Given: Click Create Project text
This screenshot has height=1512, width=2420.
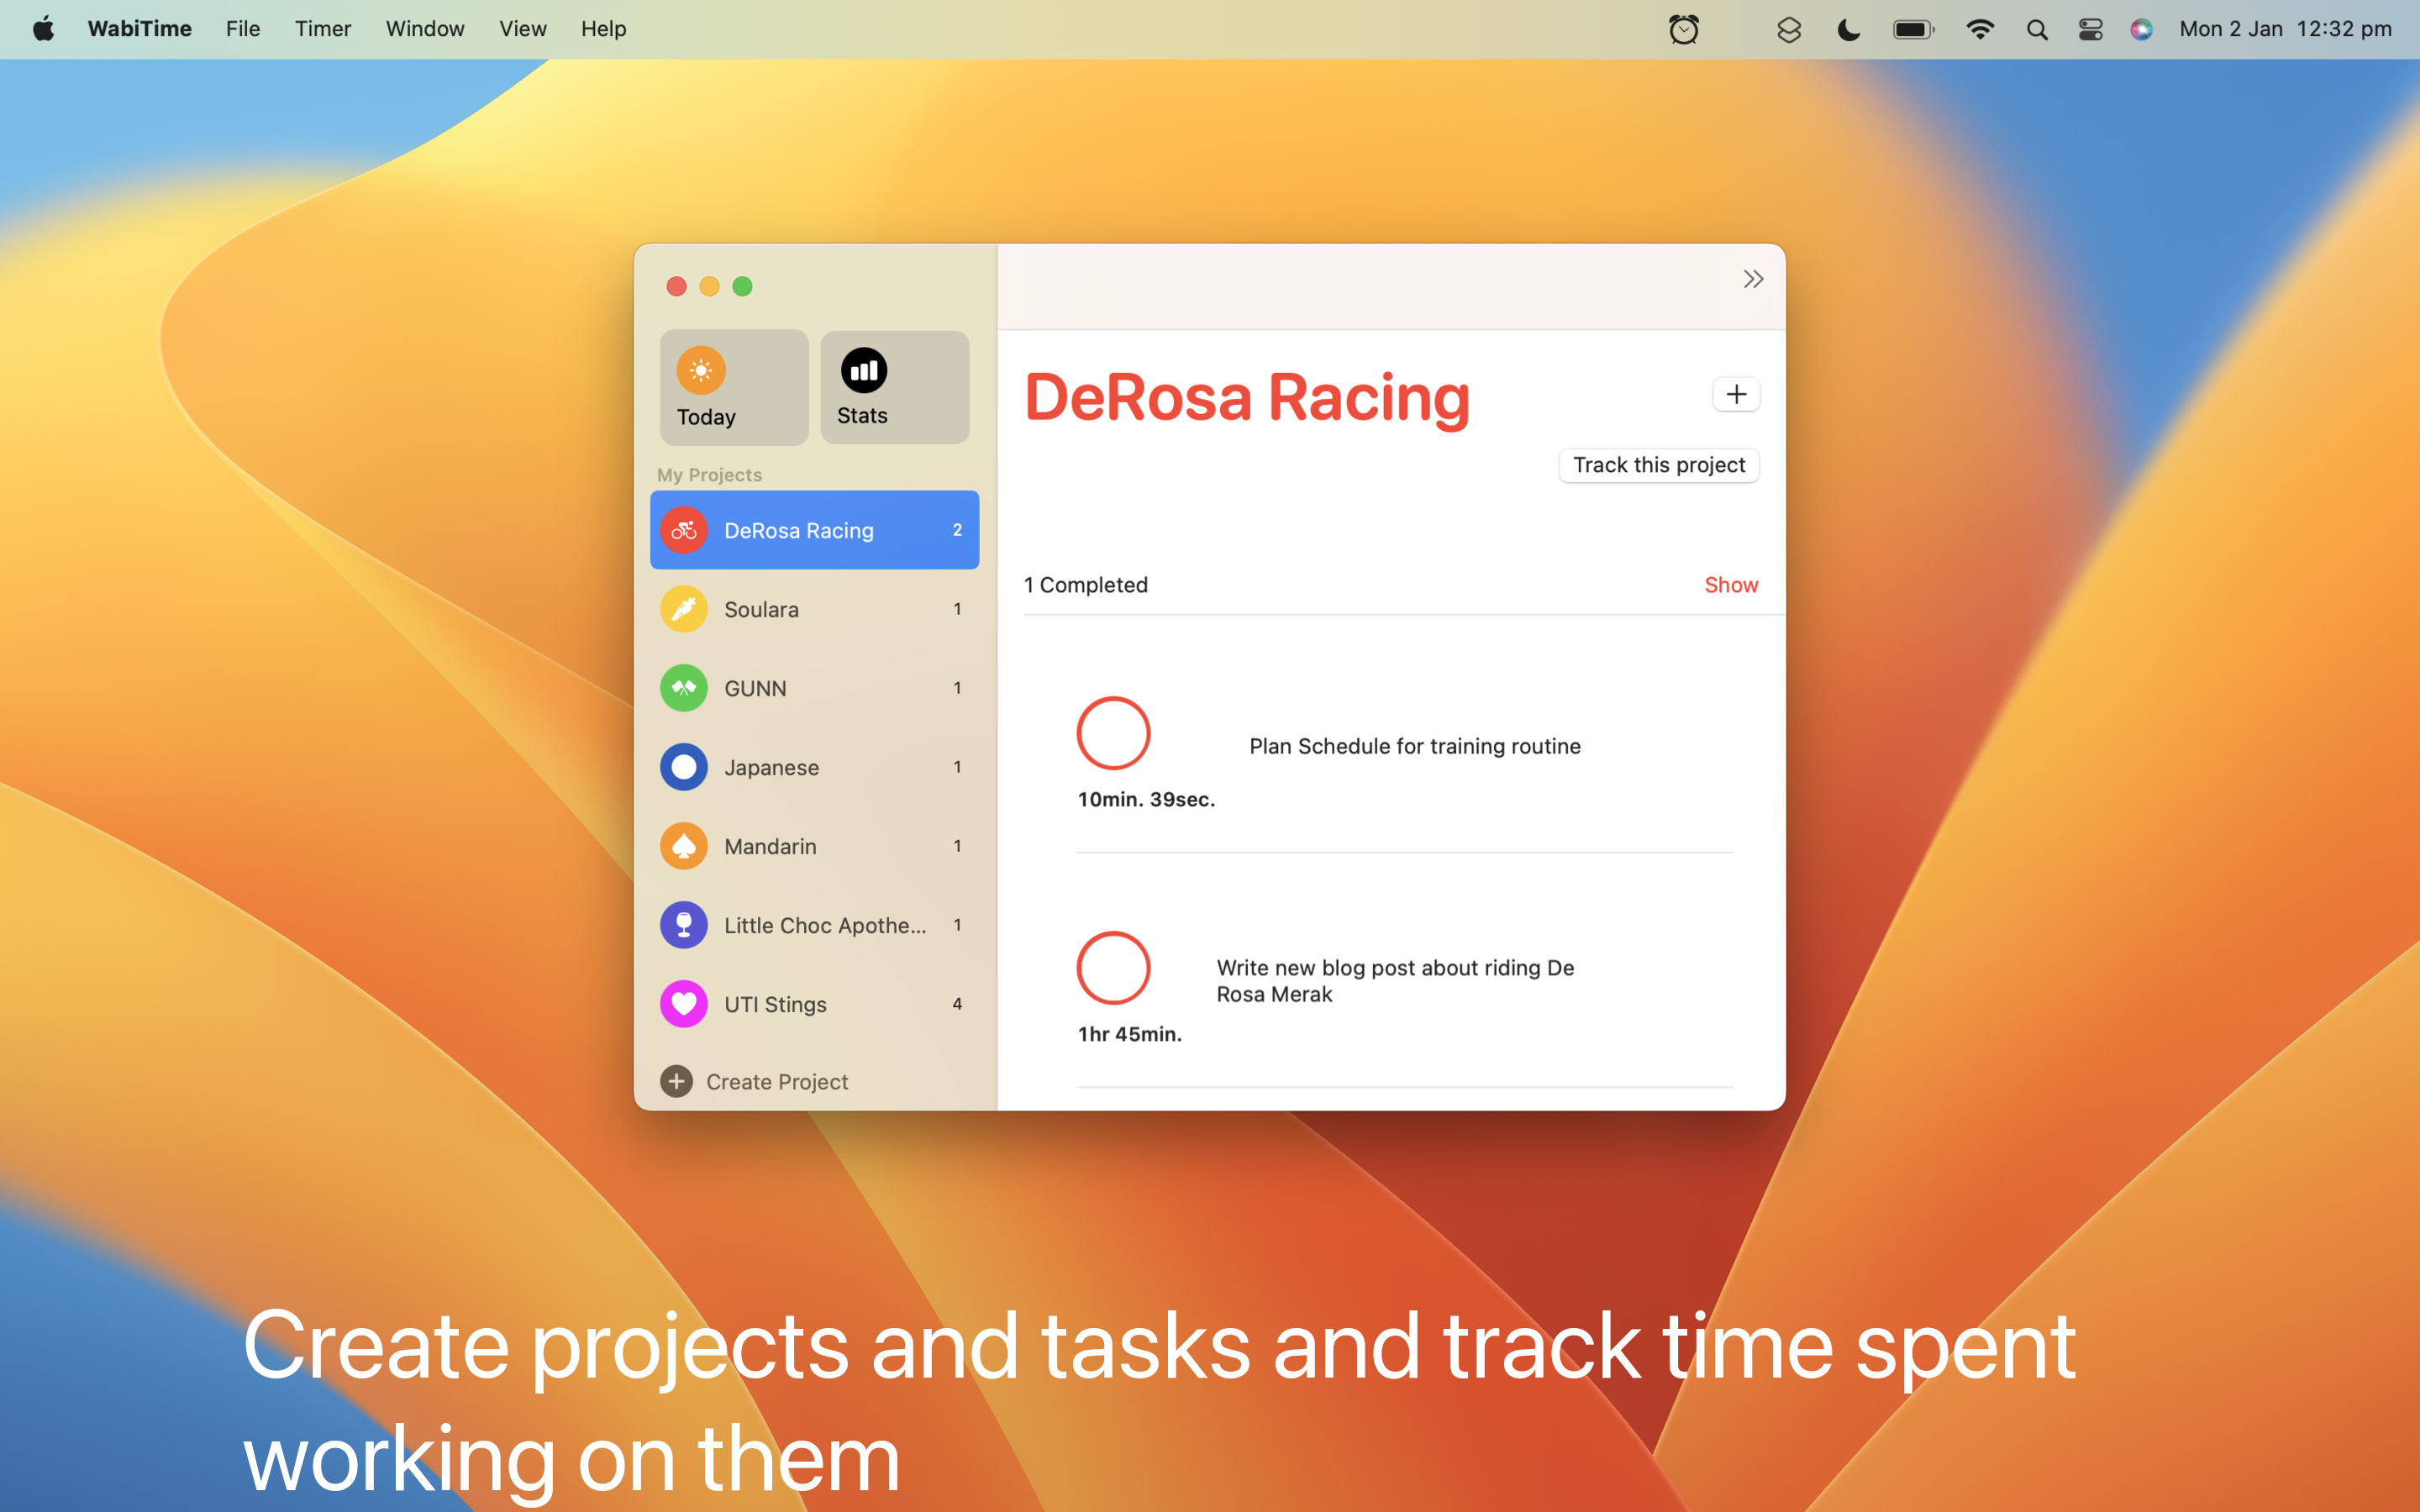Looking at the screenshot, I should coord(777,1082).
